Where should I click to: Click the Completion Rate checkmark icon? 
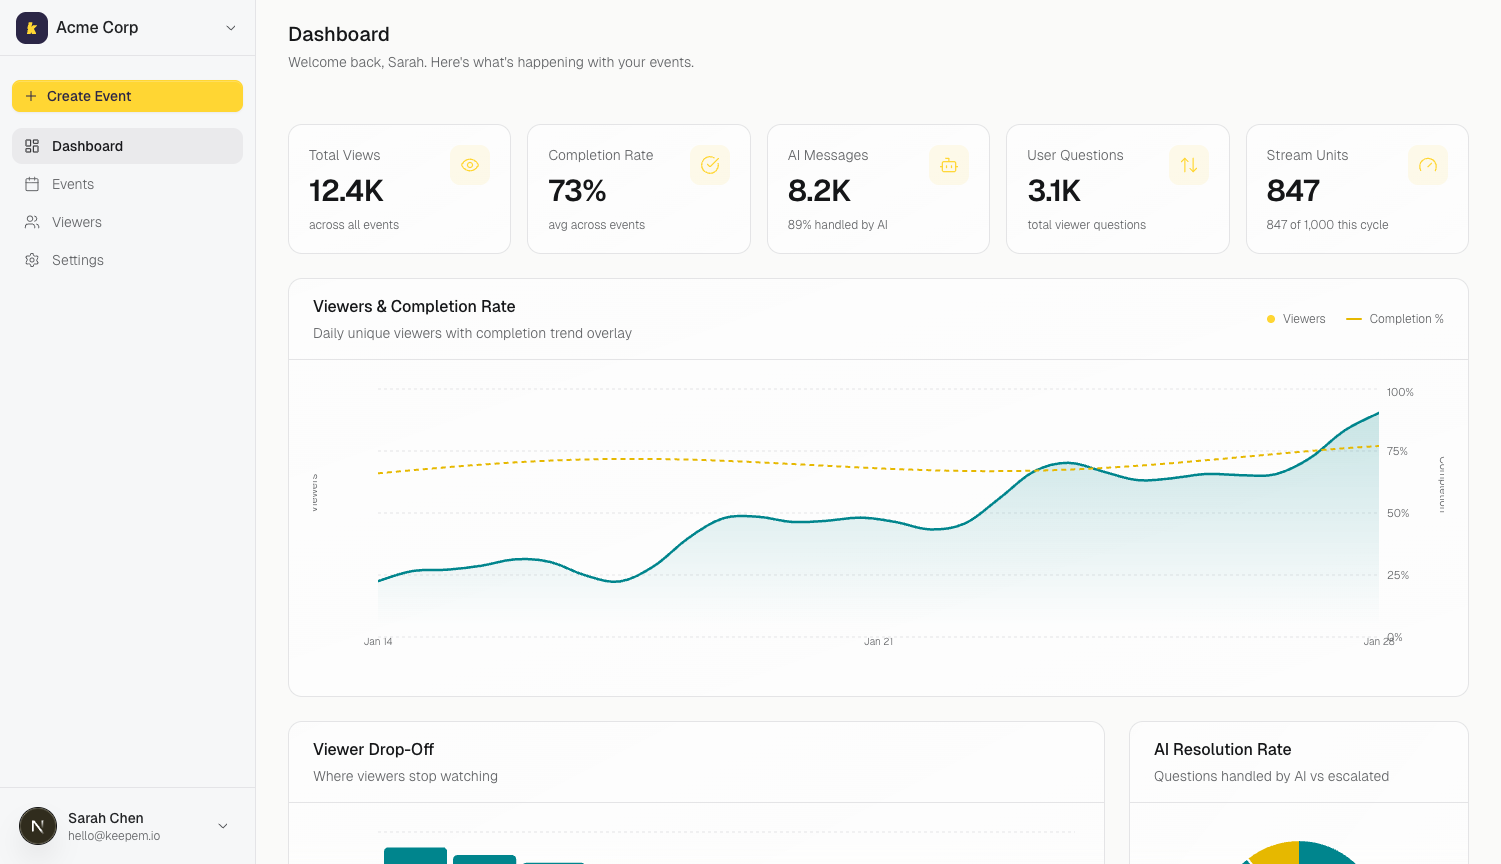pos(709,165)
